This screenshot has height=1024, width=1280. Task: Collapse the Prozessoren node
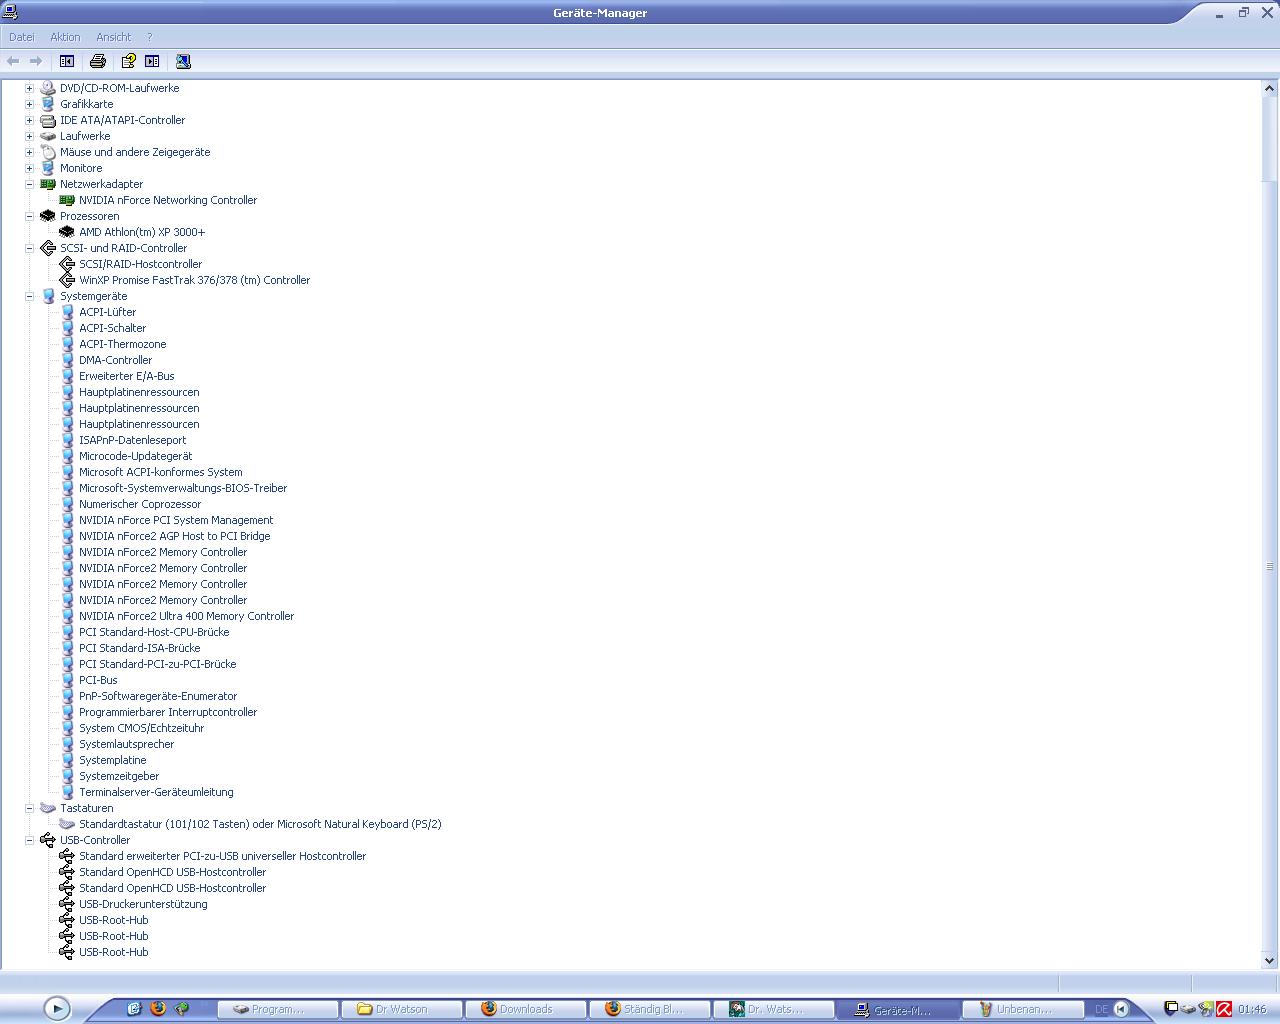coord(29,216)
